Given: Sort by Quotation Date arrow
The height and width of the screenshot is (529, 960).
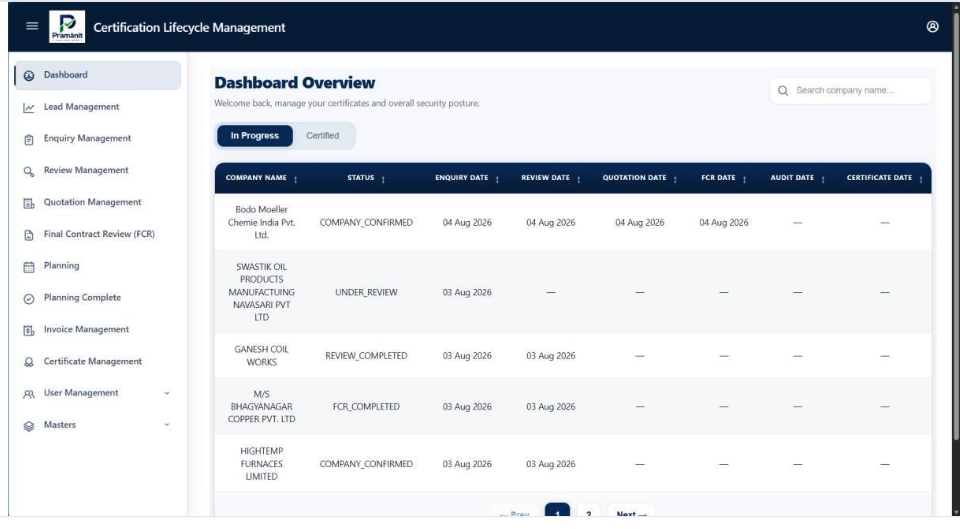Looking at the screenshot, I should (675, 179).
